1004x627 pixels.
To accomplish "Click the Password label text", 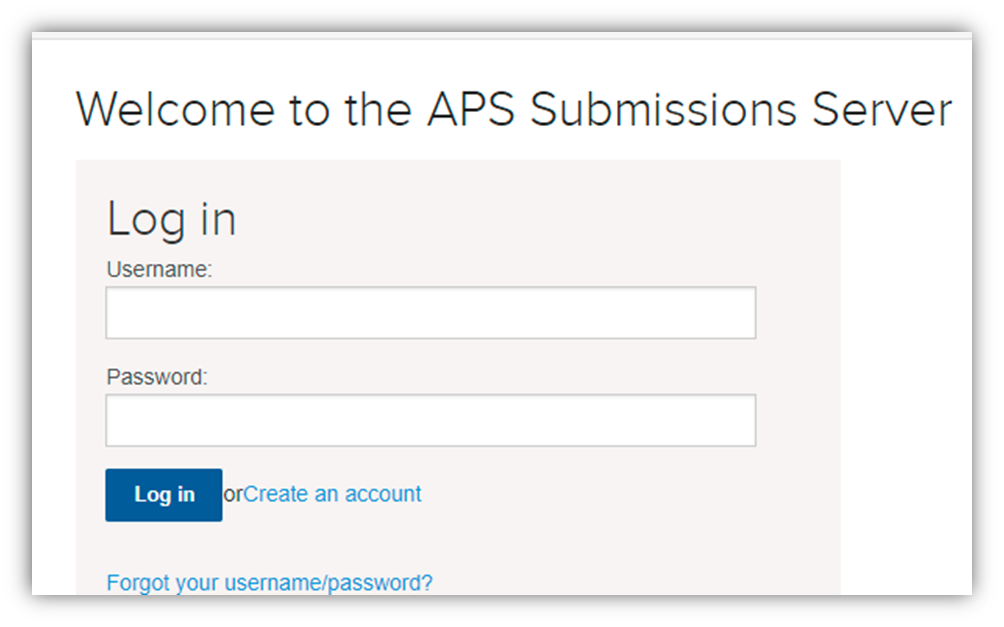I will tap(156, 377).
